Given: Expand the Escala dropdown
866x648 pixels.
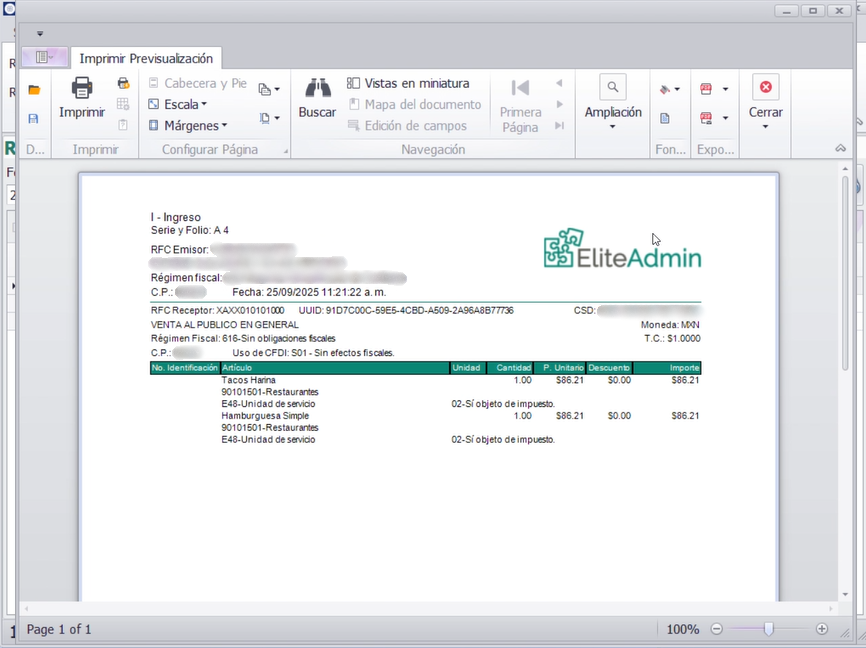Looking at the screenshot, I should click(178, 105).
